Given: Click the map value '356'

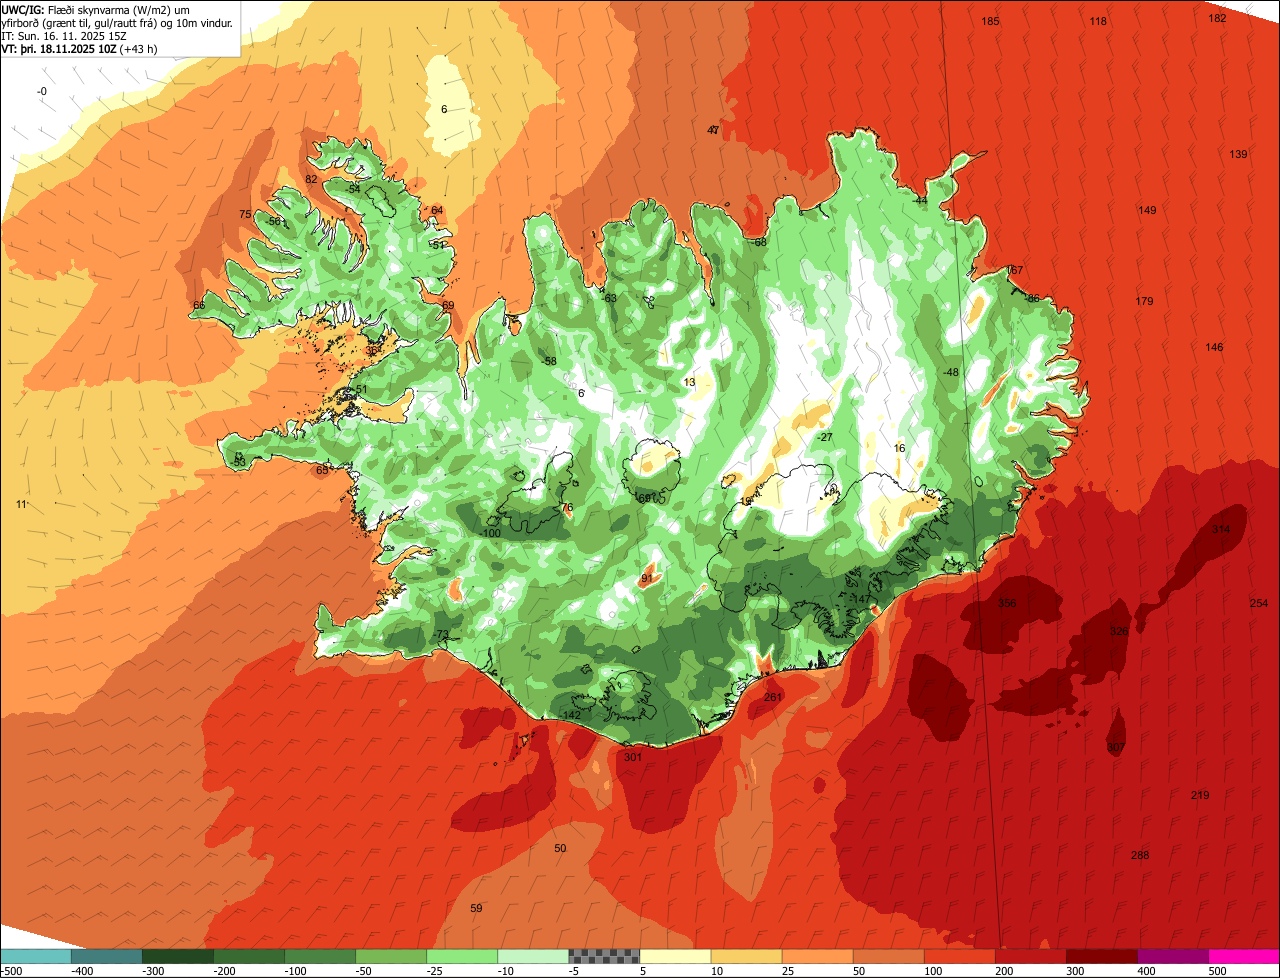Looking at the screenshot, I should pyautogui.click(x=1007, y=603).
